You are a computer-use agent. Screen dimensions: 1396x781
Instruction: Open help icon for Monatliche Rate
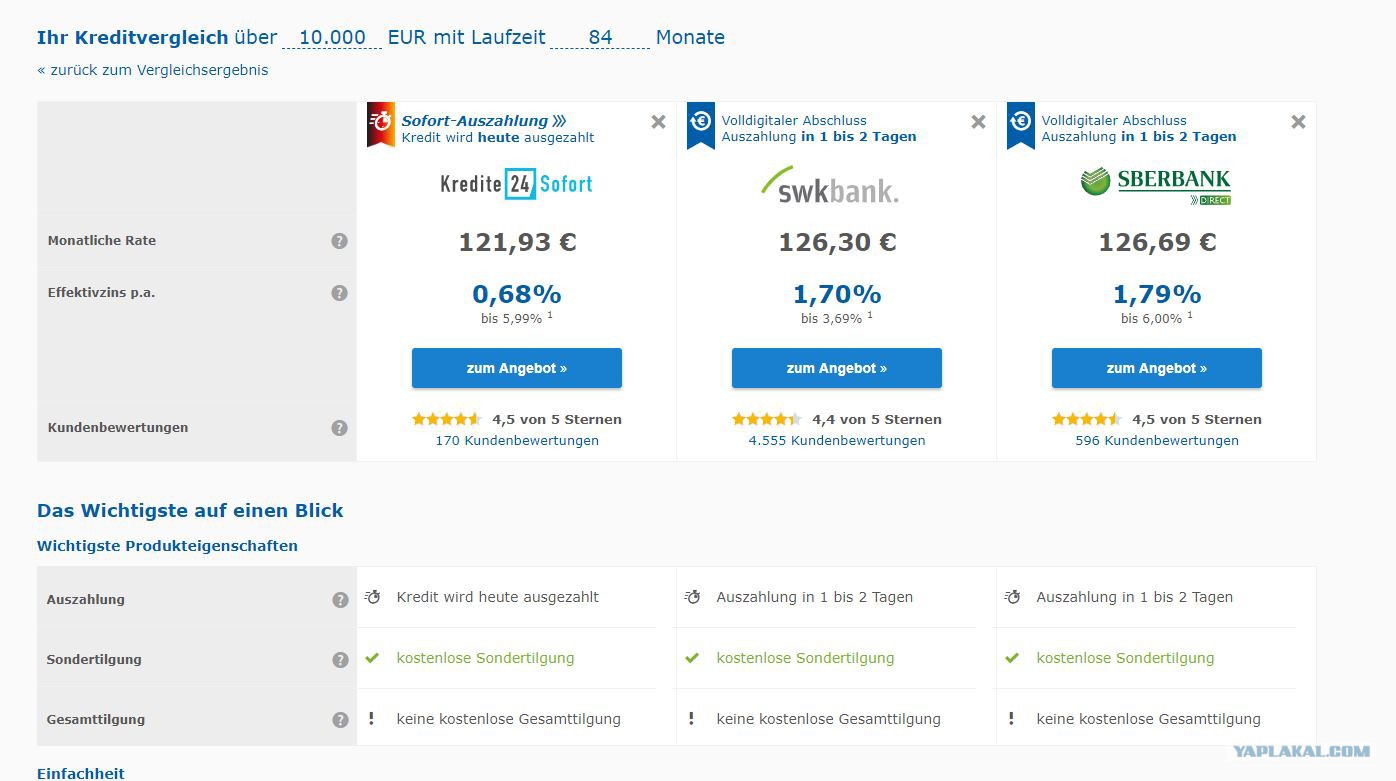click(x=340, y=241)
